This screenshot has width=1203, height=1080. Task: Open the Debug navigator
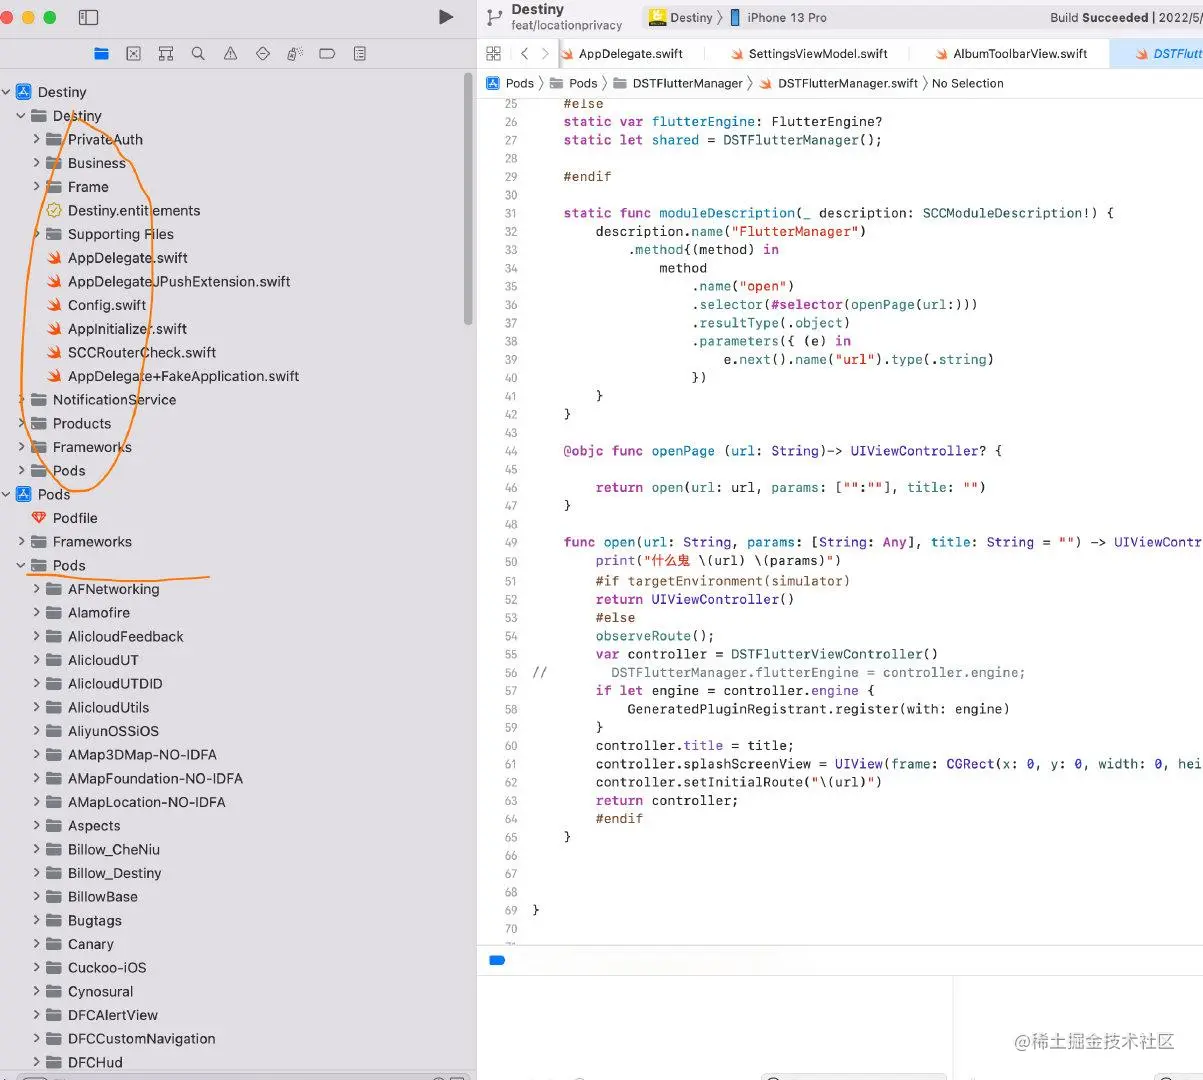[x=295, y=54]
